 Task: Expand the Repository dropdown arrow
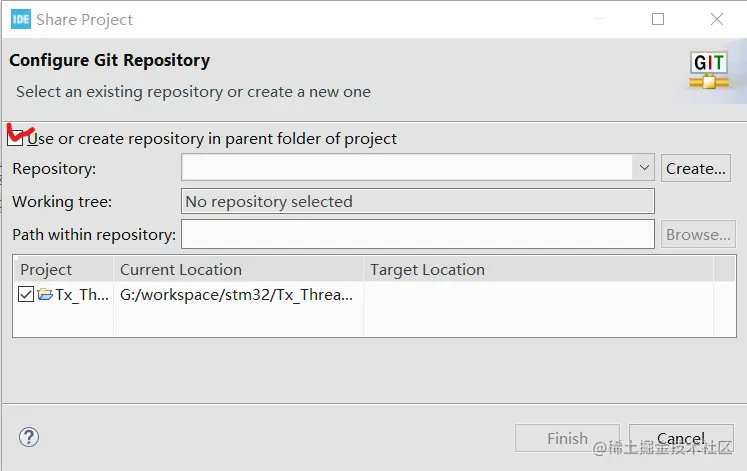click(644, 168)
